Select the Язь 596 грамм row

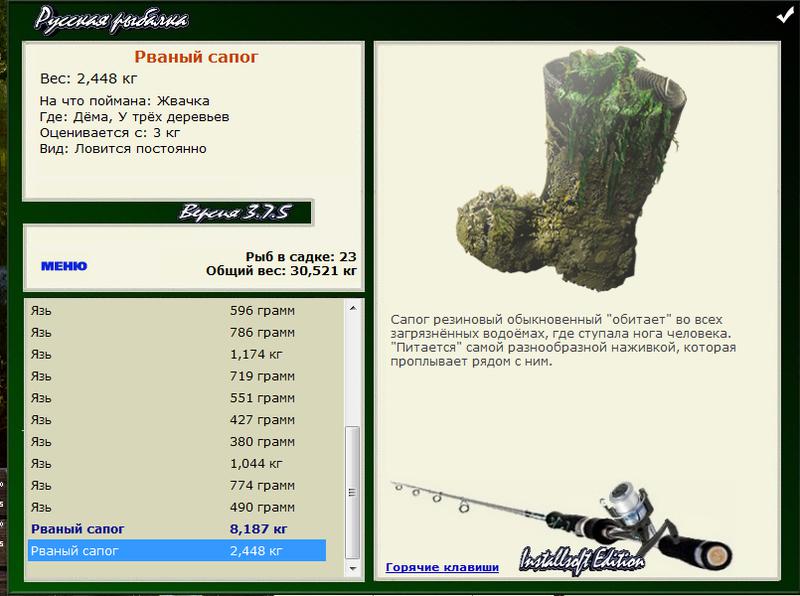pos(177,311)
